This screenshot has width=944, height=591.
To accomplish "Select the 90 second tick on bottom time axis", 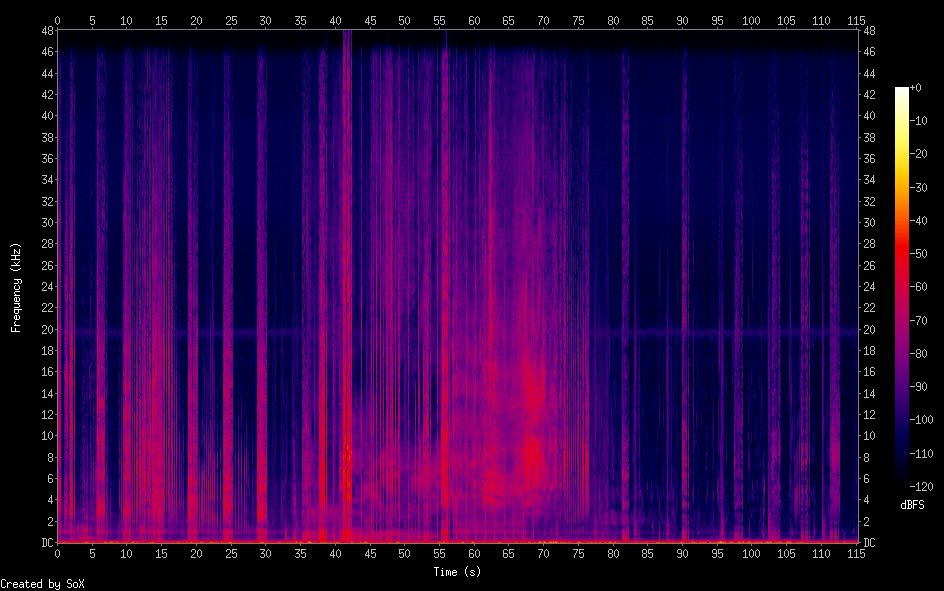I will (682, 554).
